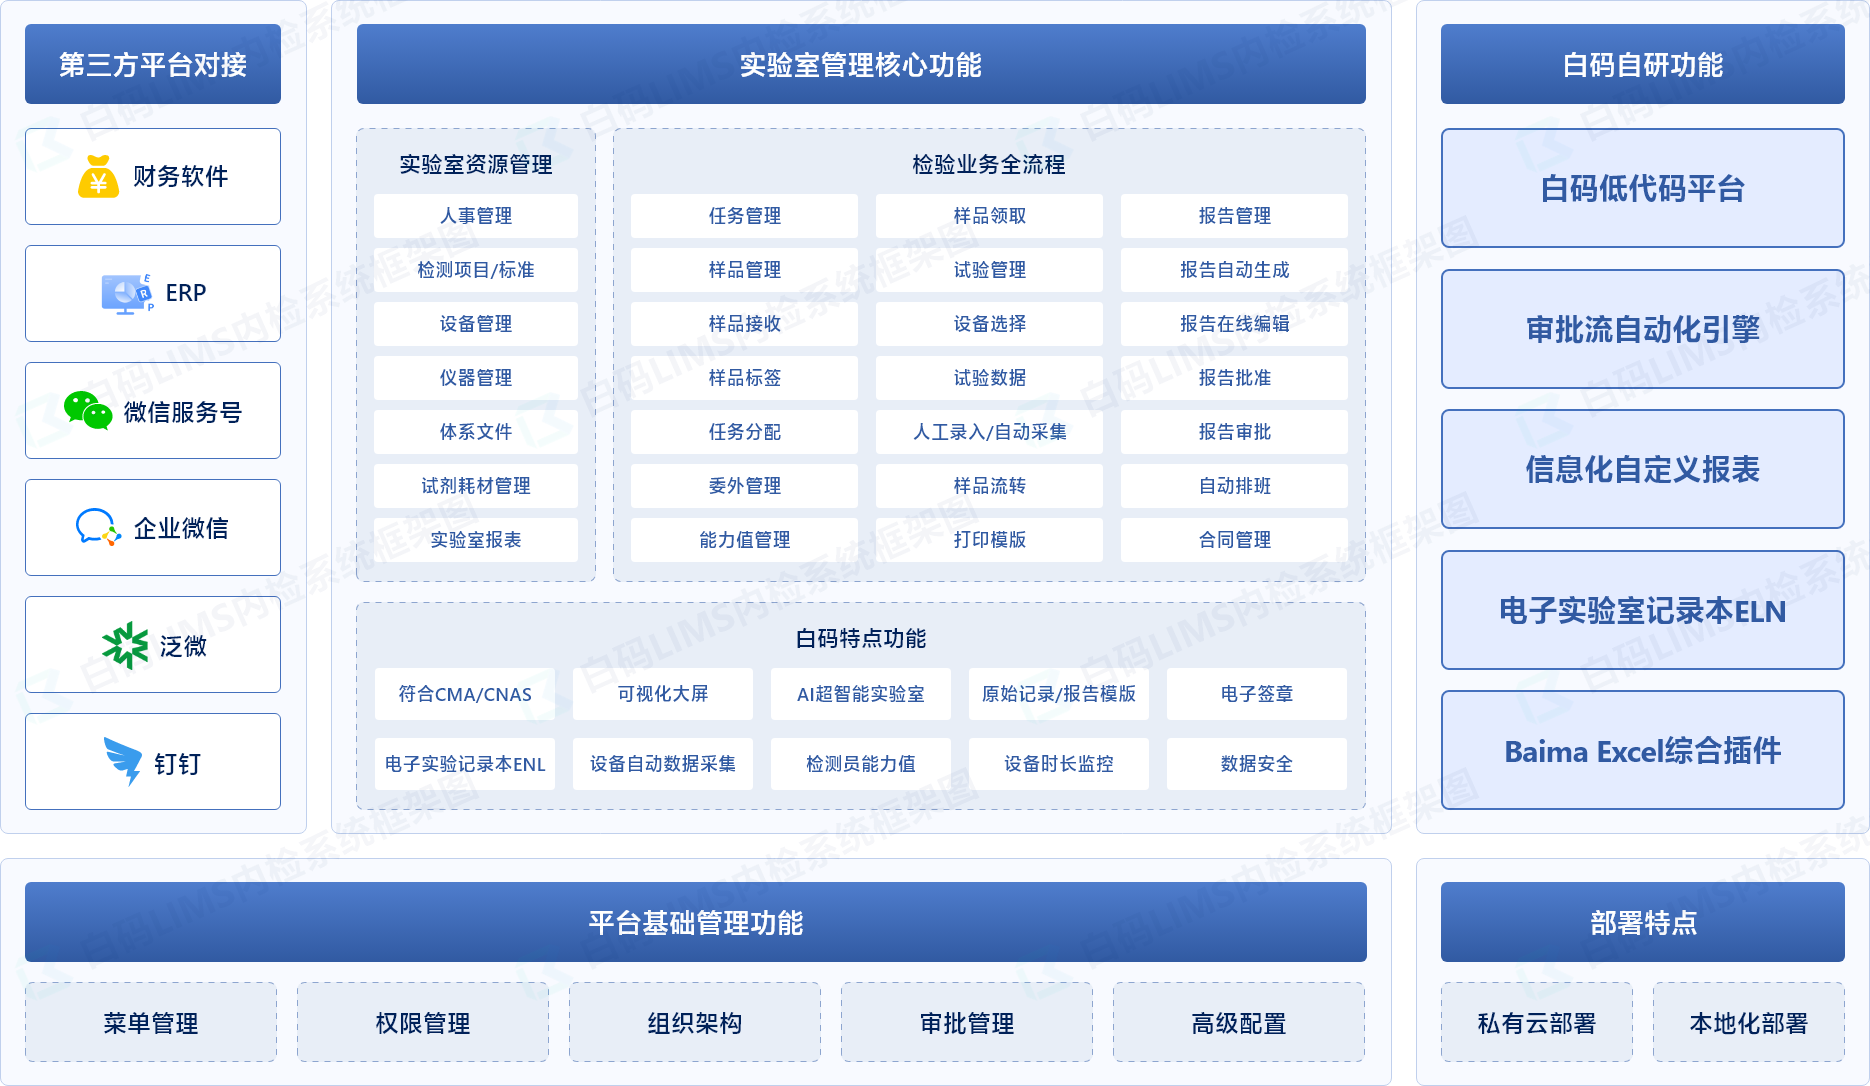Select 人事管理 under 实验室资源管理
The image size is (1870, 1086).
point(476,216)
